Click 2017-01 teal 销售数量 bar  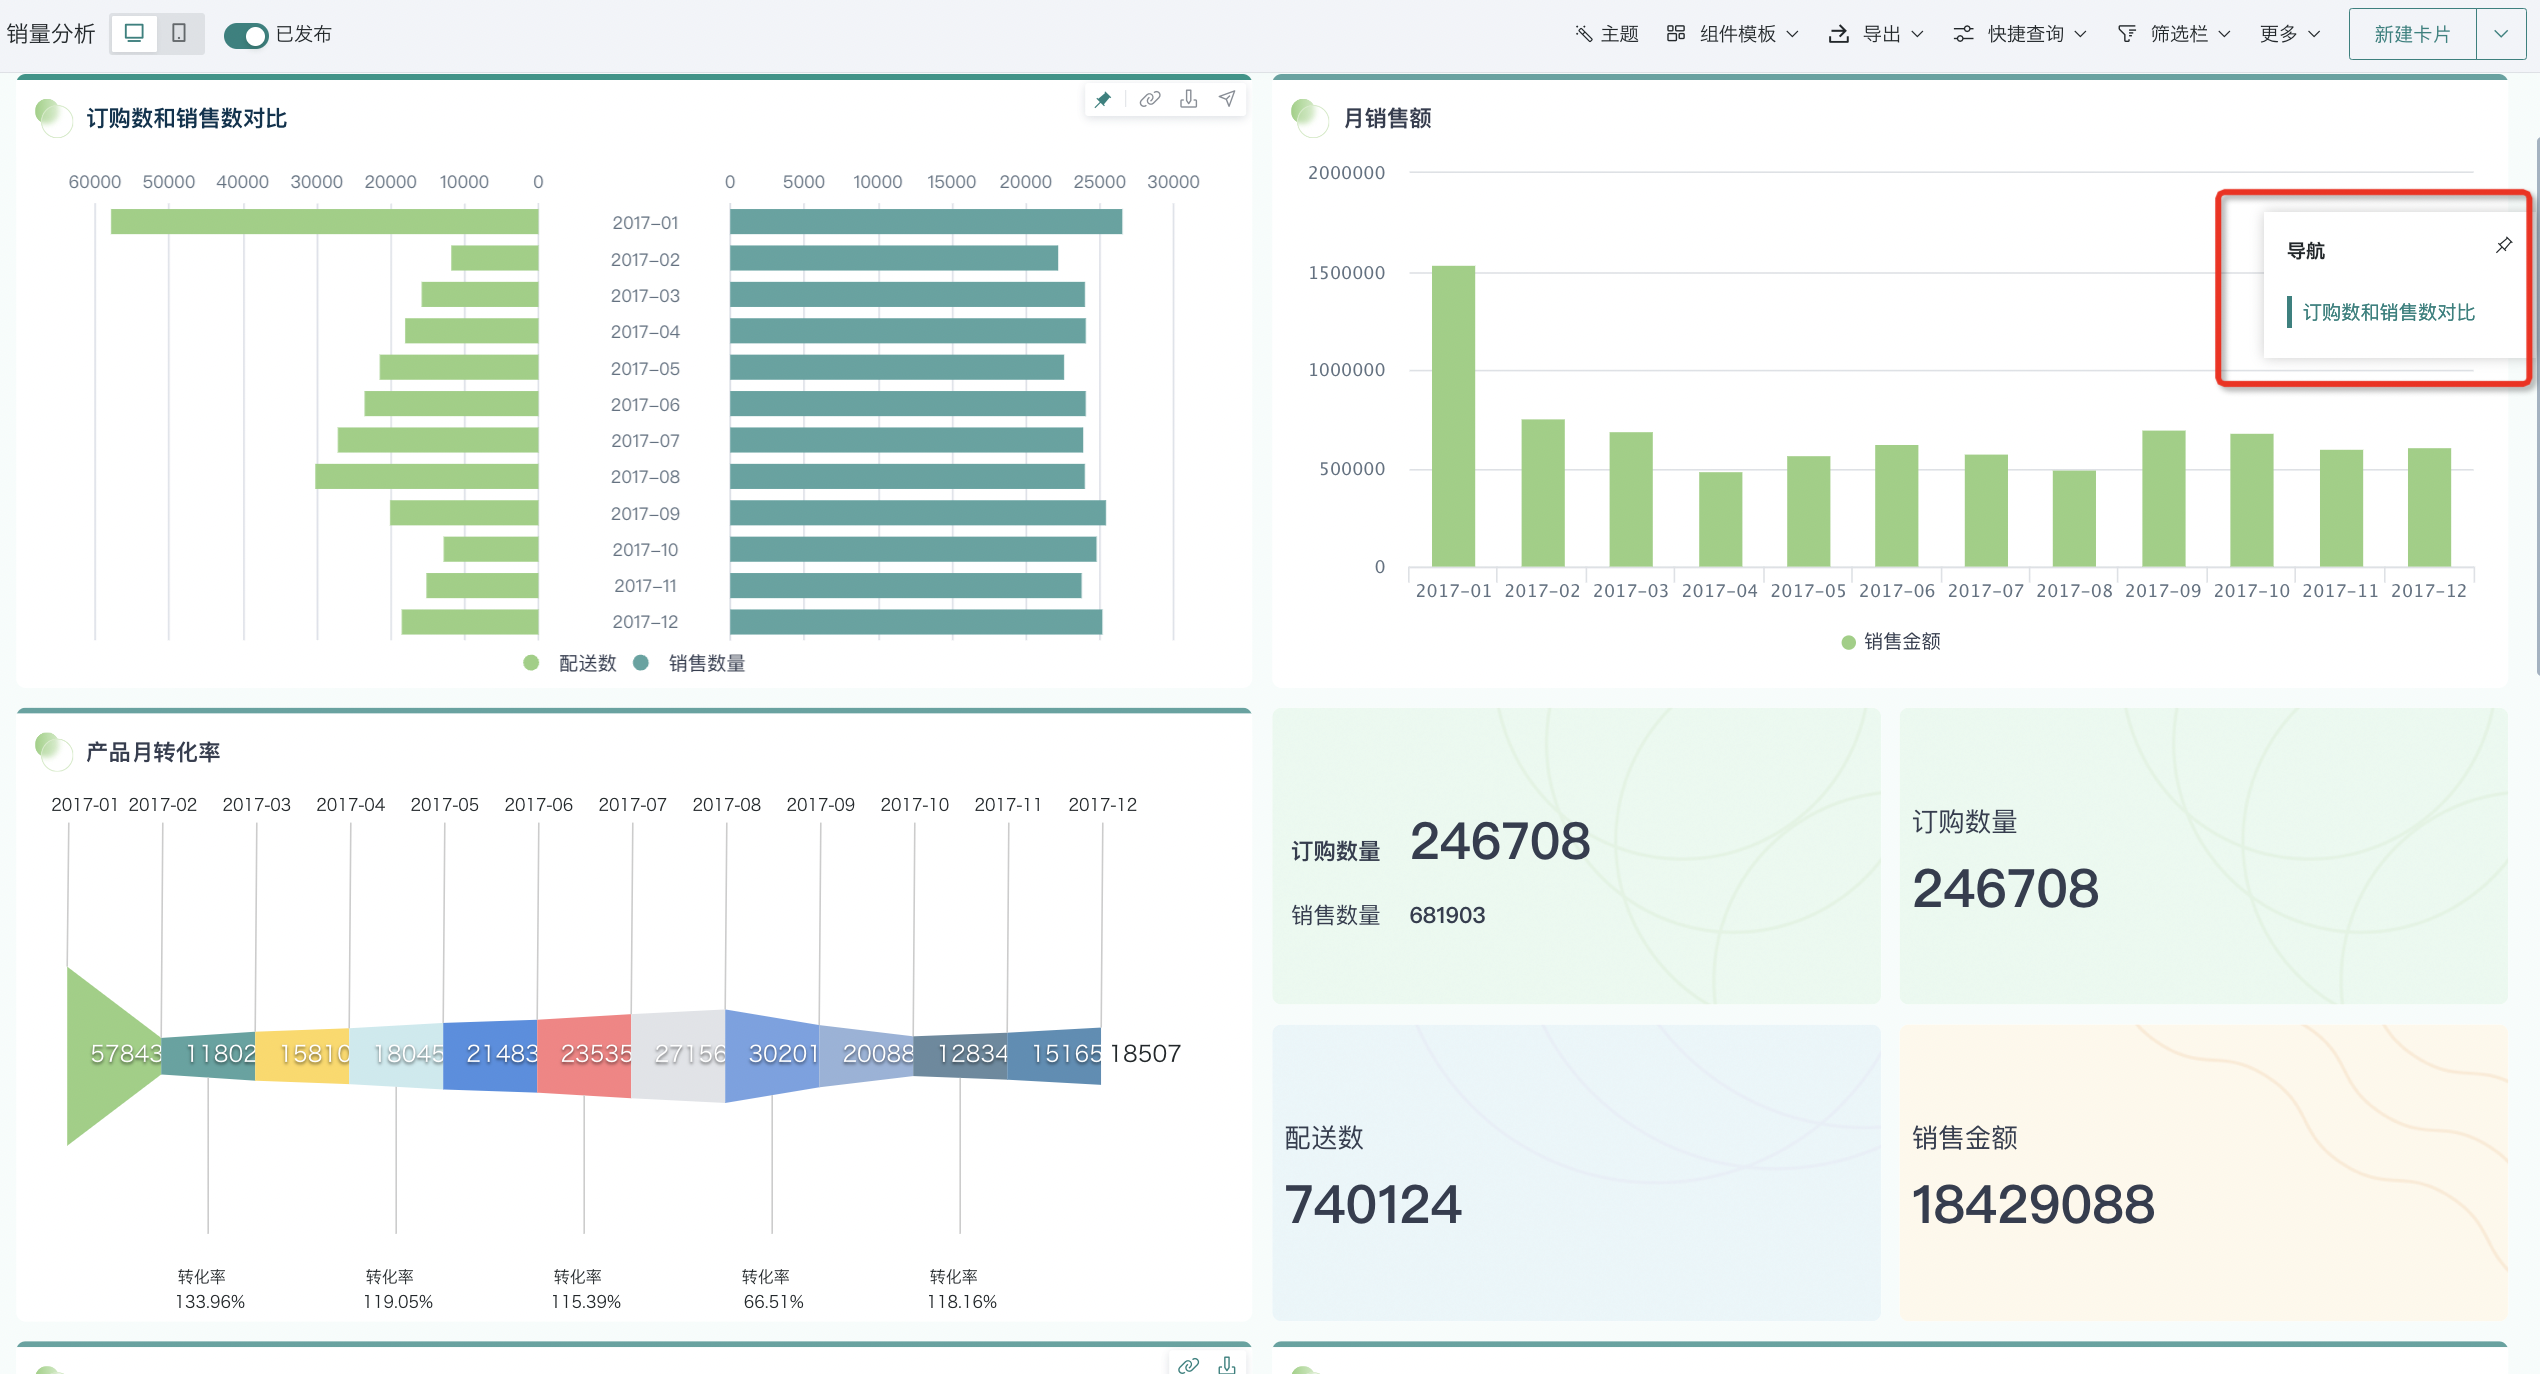[x=926, y=222]
